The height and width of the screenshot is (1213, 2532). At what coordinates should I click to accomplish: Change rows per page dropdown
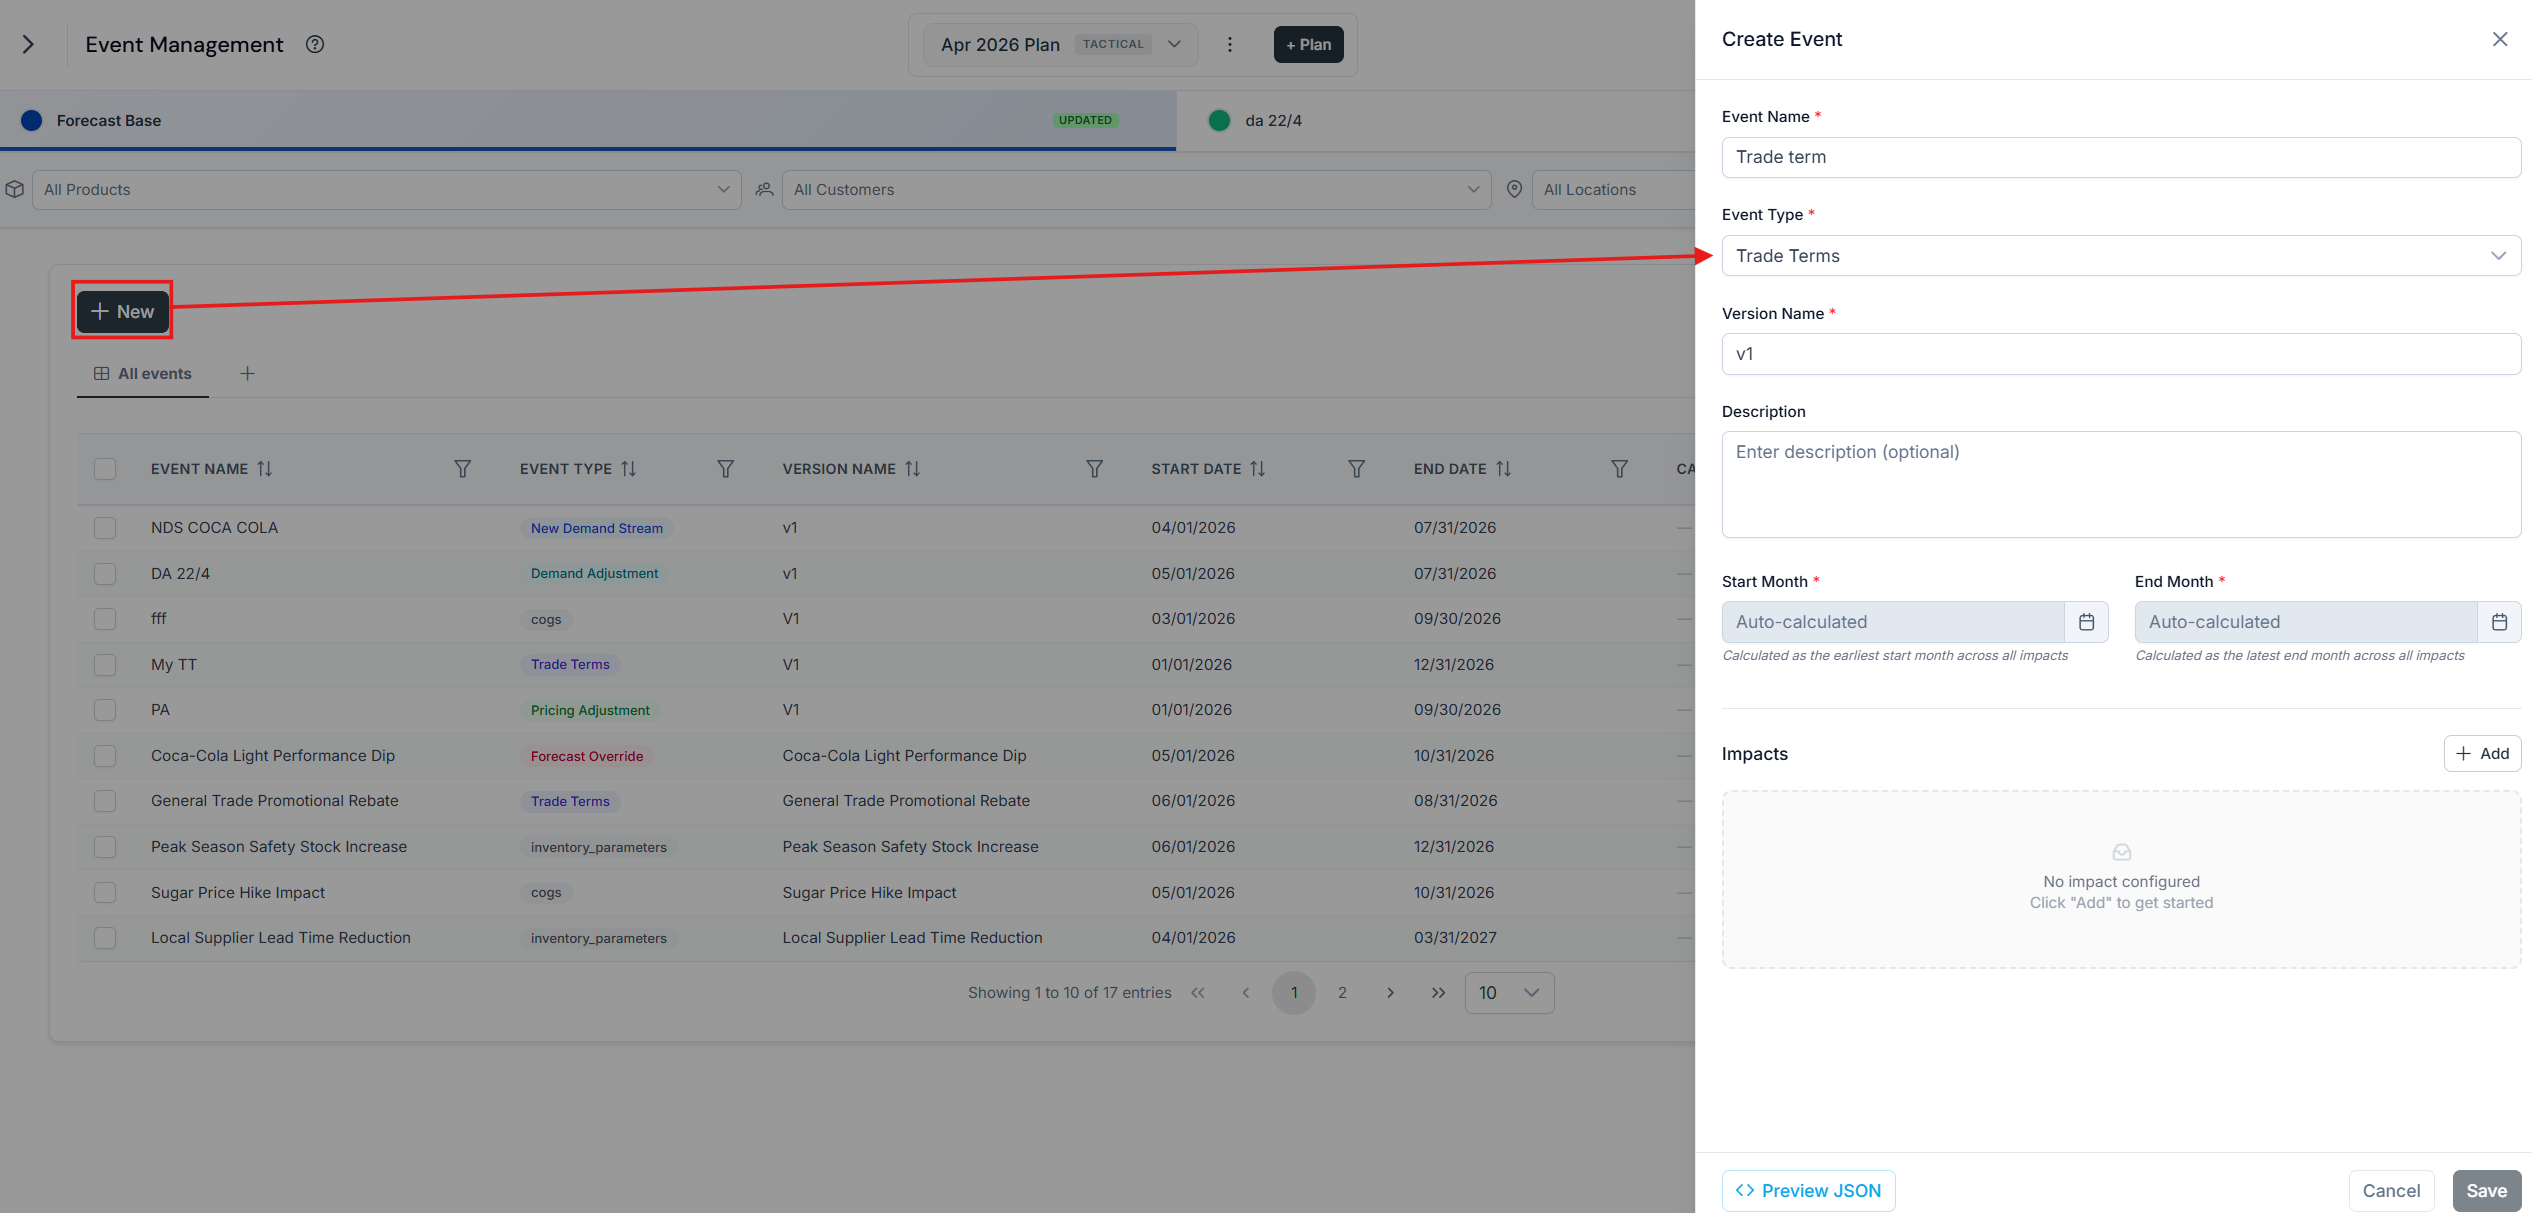coord(1509,993)
